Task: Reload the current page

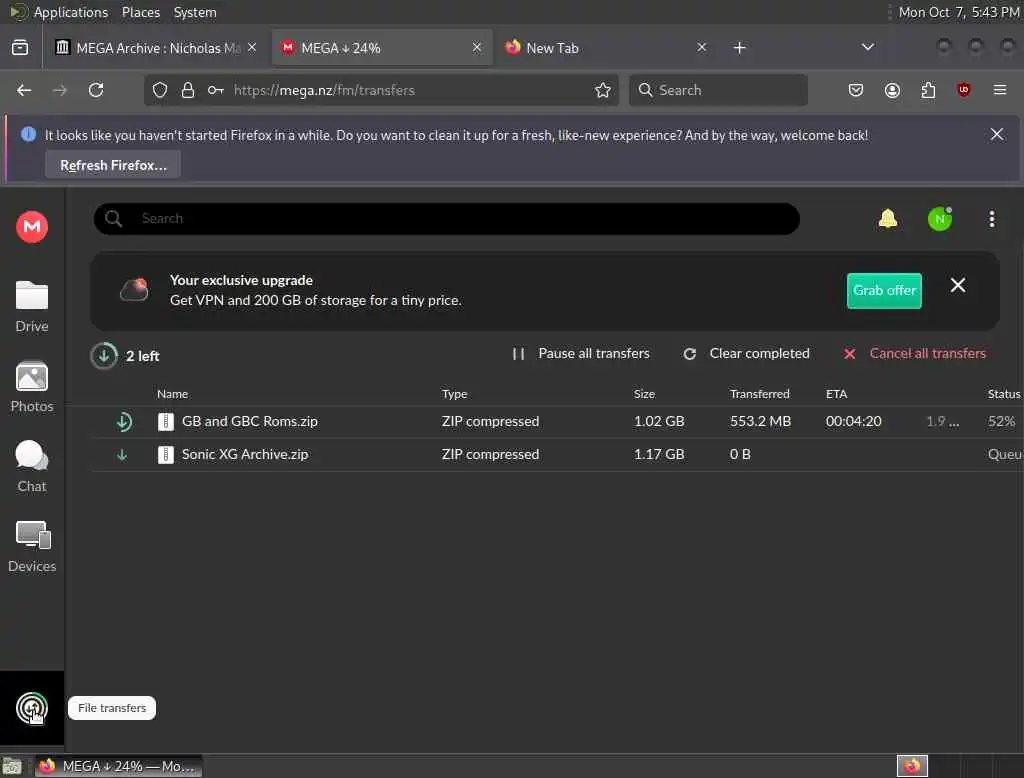Action: pyautogui.click(x=96, y=90)
